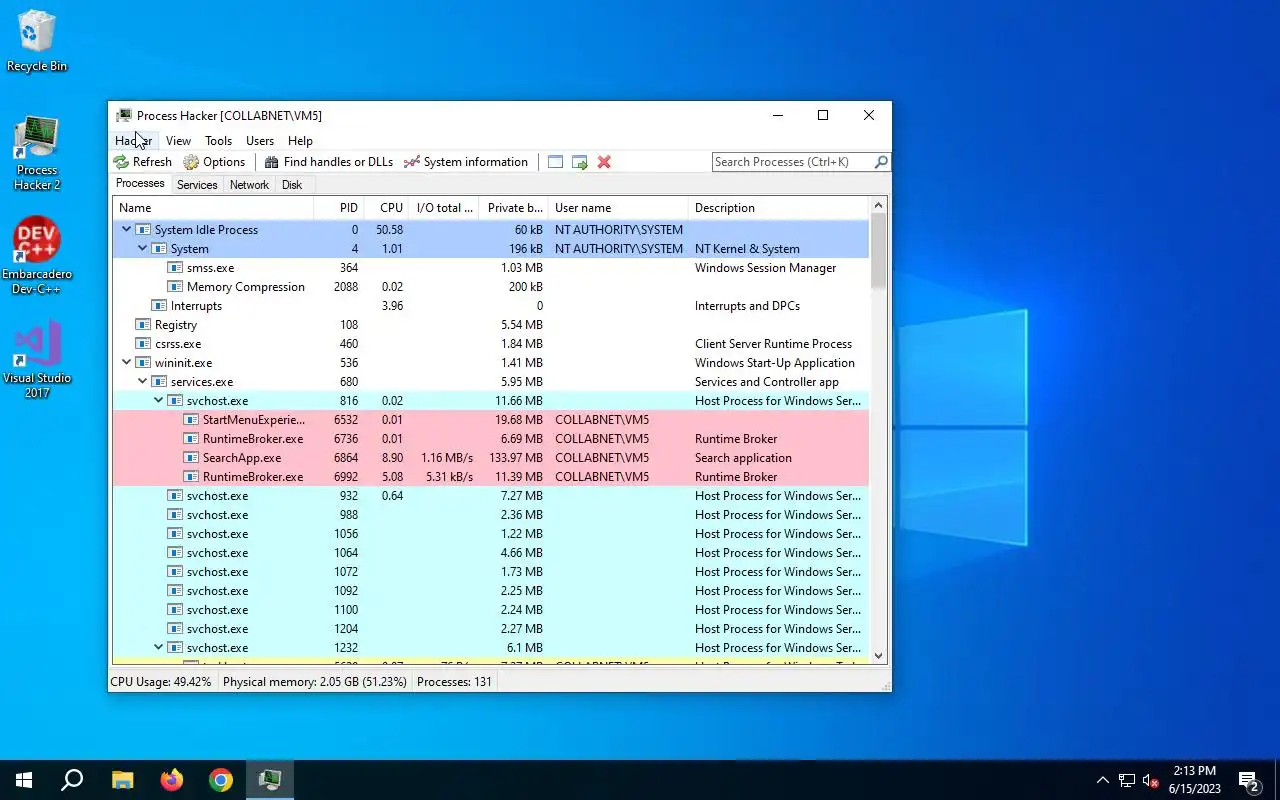
Task: Click the process list scrollbar thumb
Action: (879, 252)
